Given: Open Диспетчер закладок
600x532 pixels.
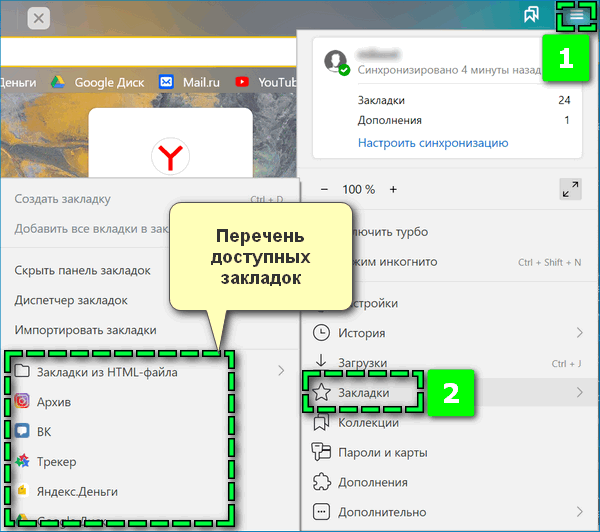Looking at the screenshot, I should [x=150, y=300].
